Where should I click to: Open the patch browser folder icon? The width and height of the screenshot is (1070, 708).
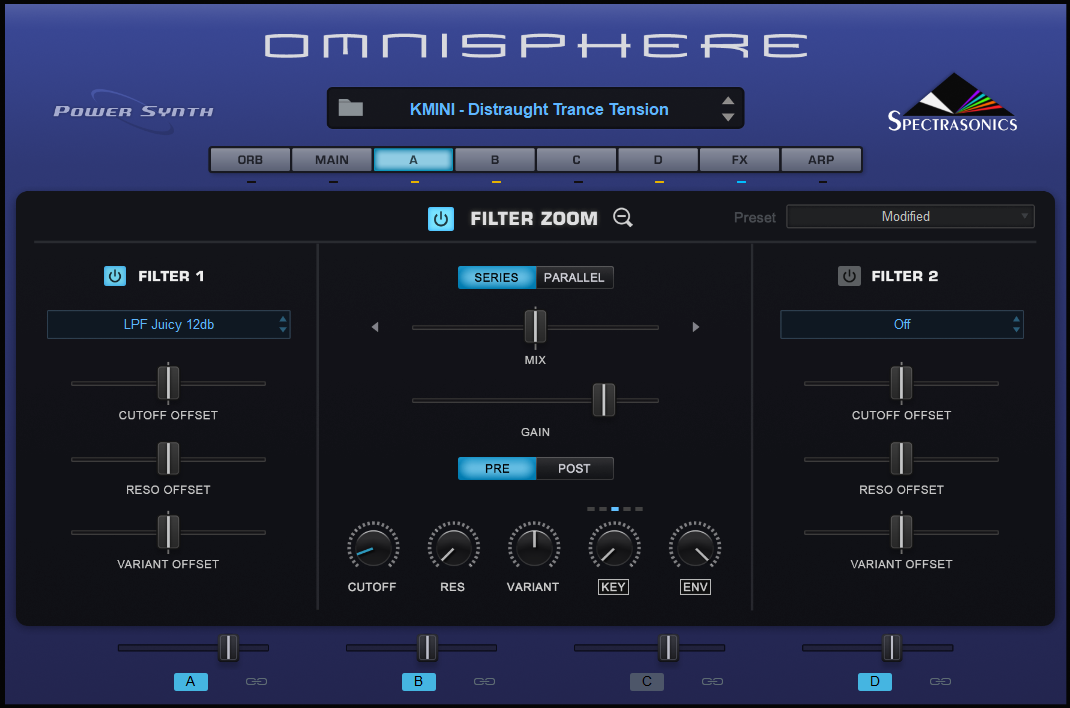pyautogui.click(x=351, y=108)
